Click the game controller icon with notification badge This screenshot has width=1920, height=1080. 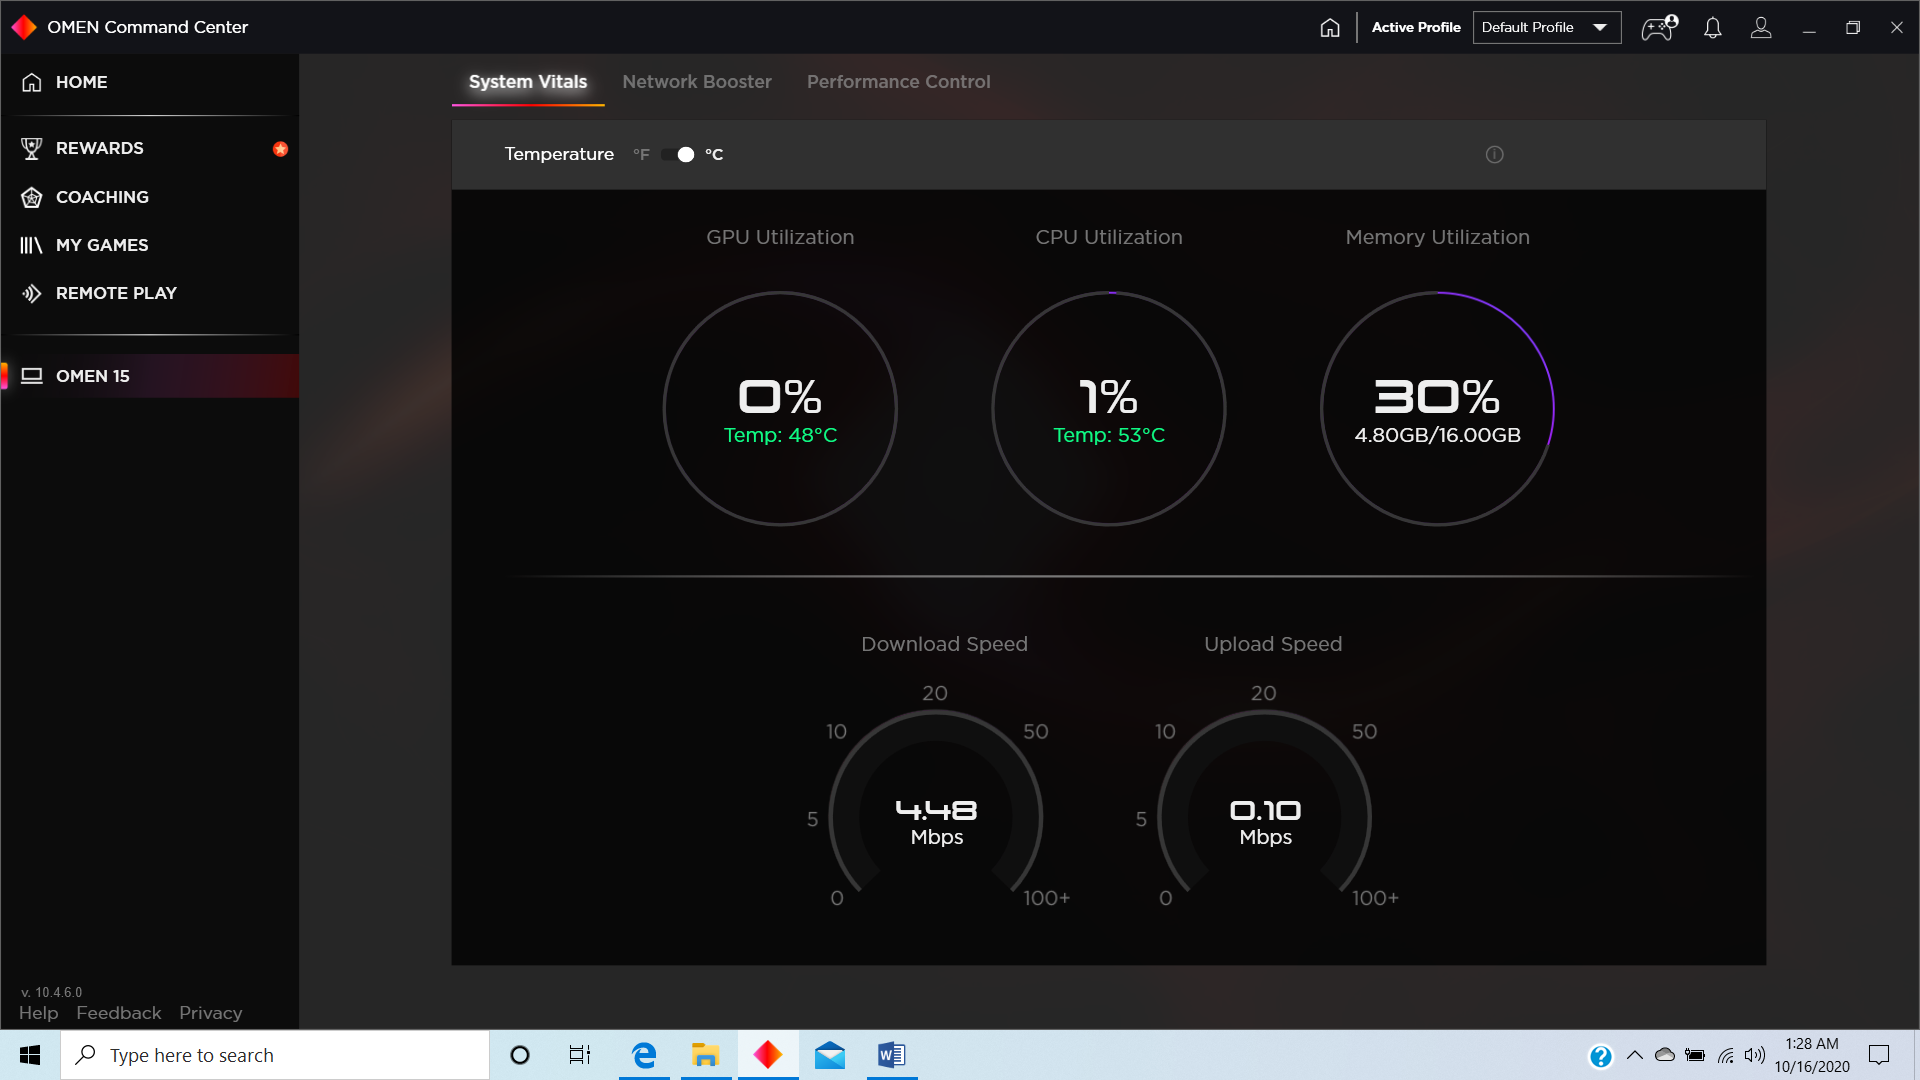point(1657,27)
